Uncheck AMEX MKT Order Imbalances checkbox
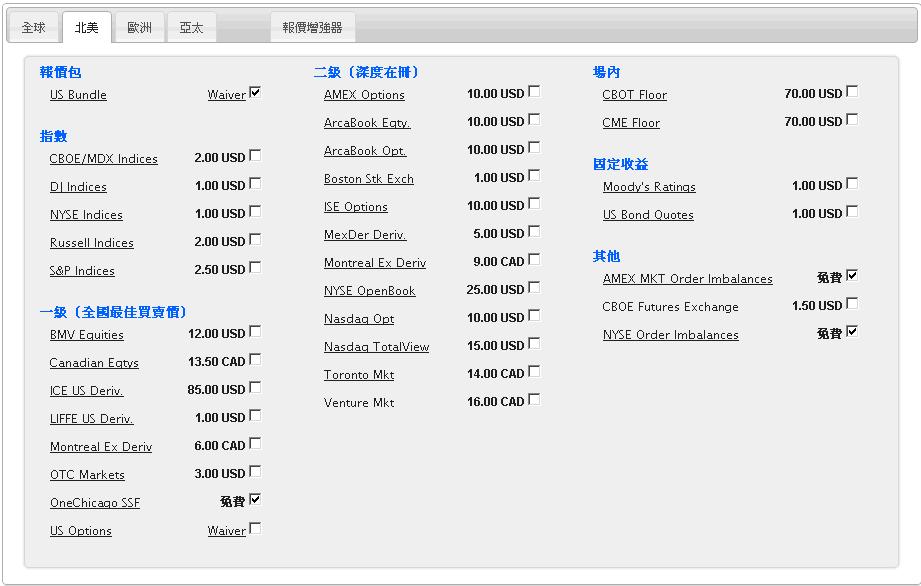Screen dimensions: 921x586 pos(852,275)
